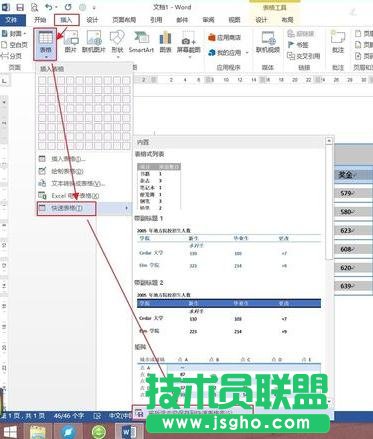Switch to the 引用 References tab
Viewport: 373px width, 439px height.
click(156, 20)
